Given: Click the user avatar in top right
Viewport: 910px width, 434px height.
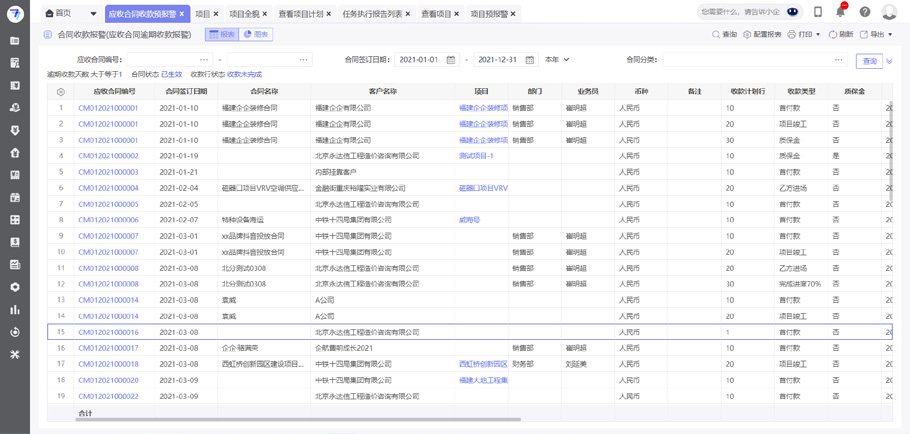Looking at the screenshot, I should coord(889,12).
